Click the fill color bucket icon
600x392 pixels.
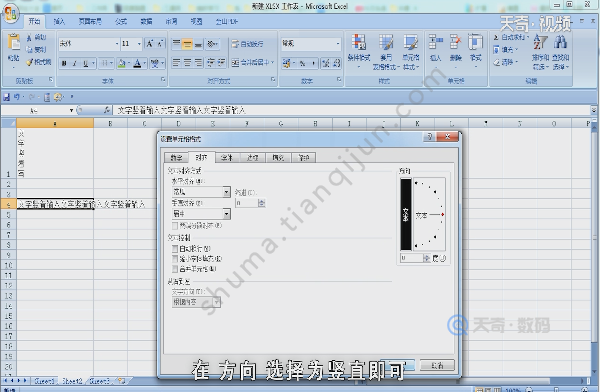click(121, 63)
